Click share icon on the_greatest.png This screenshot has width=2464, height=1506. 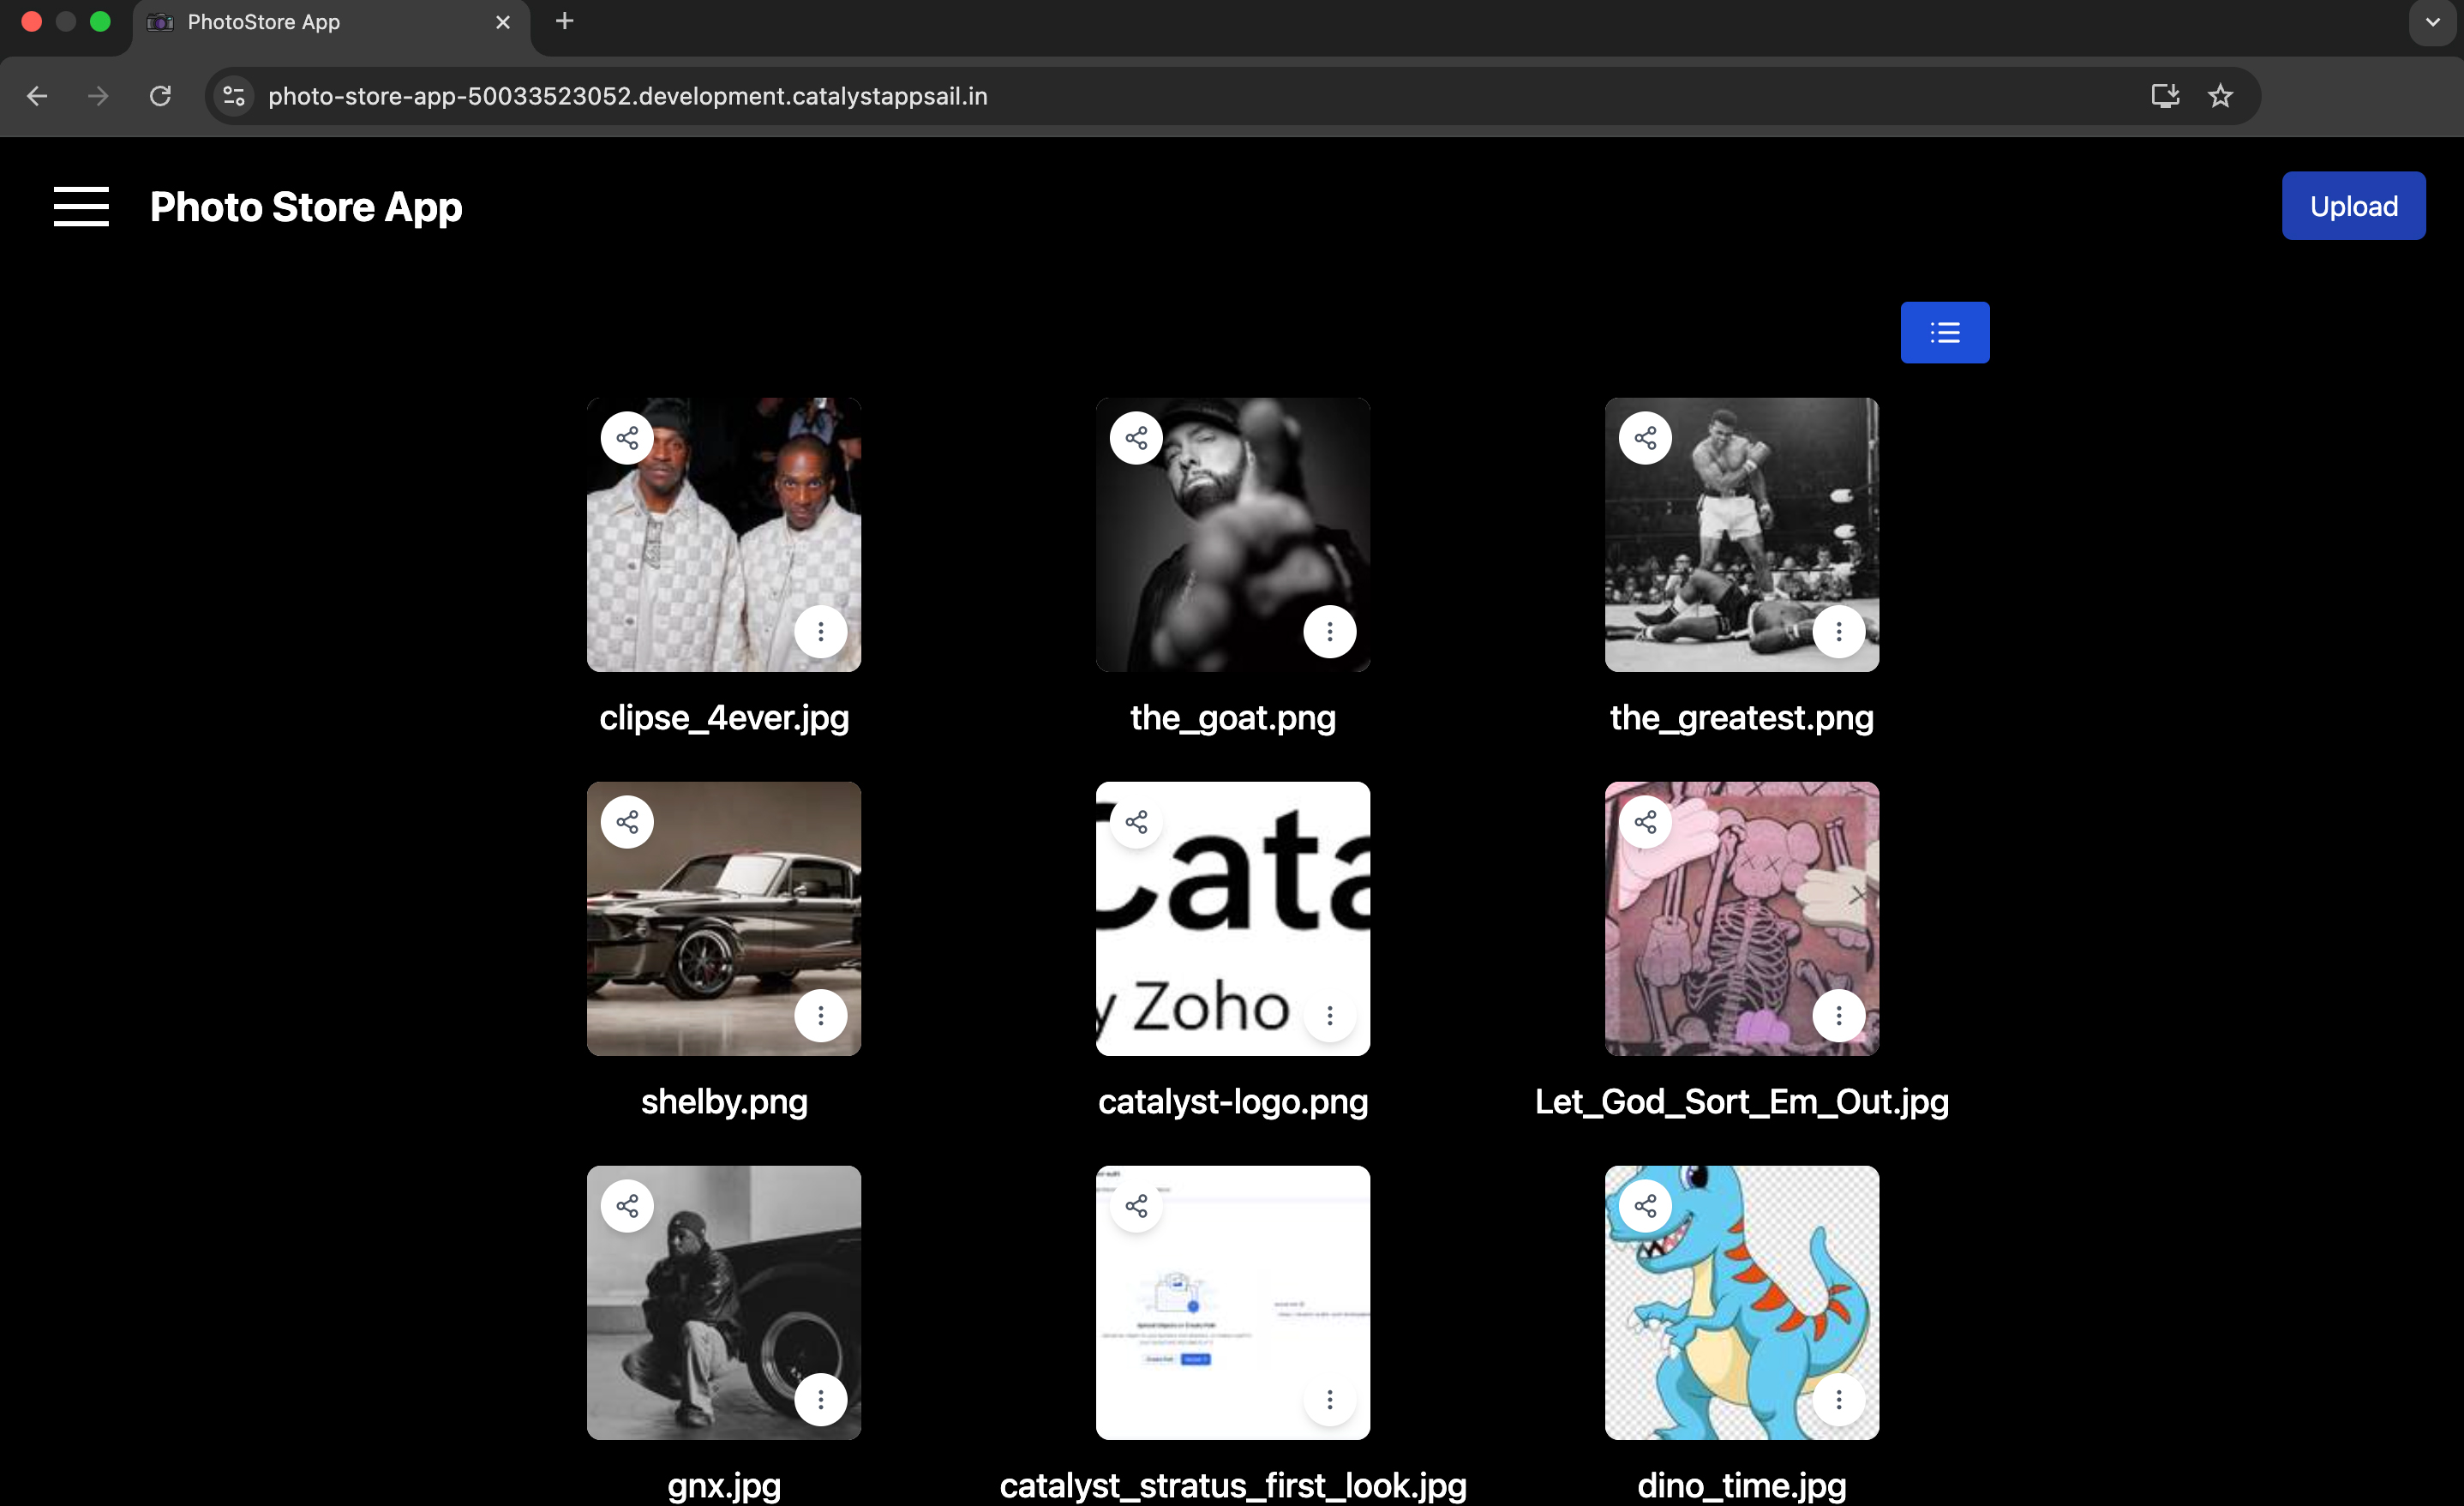click(1645, 438)
